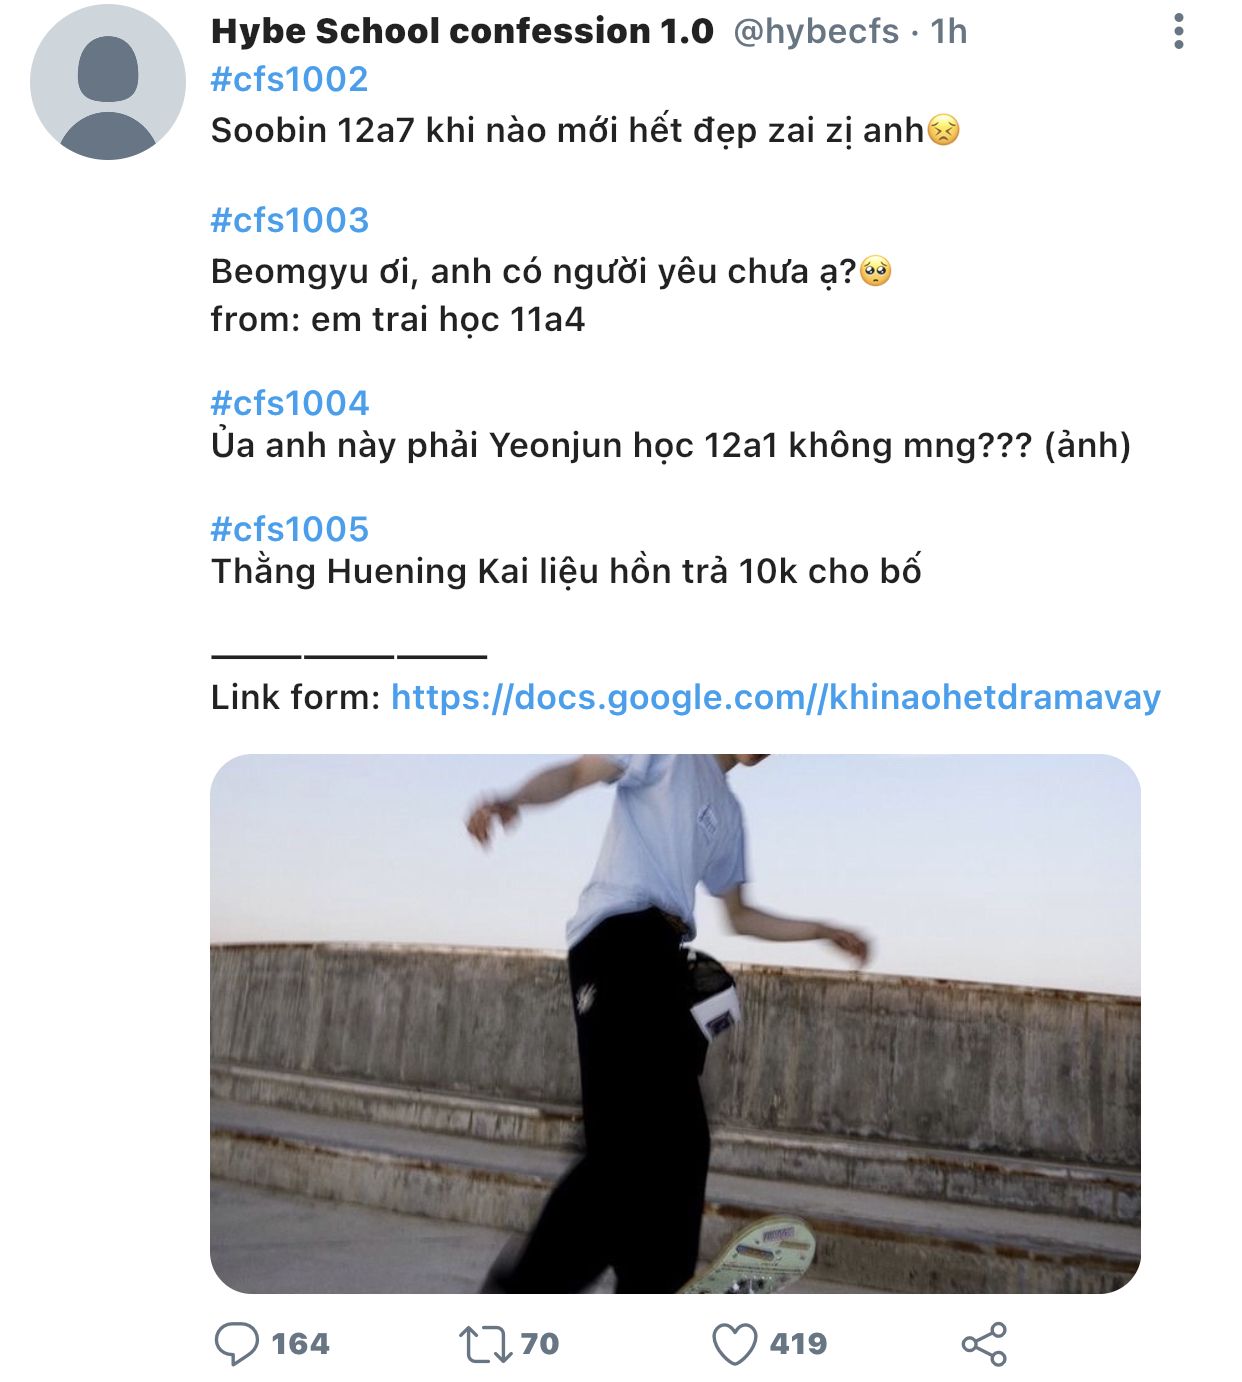
Task: Click the reply speech bubble icon
Action: click(x=237, y=1343)
